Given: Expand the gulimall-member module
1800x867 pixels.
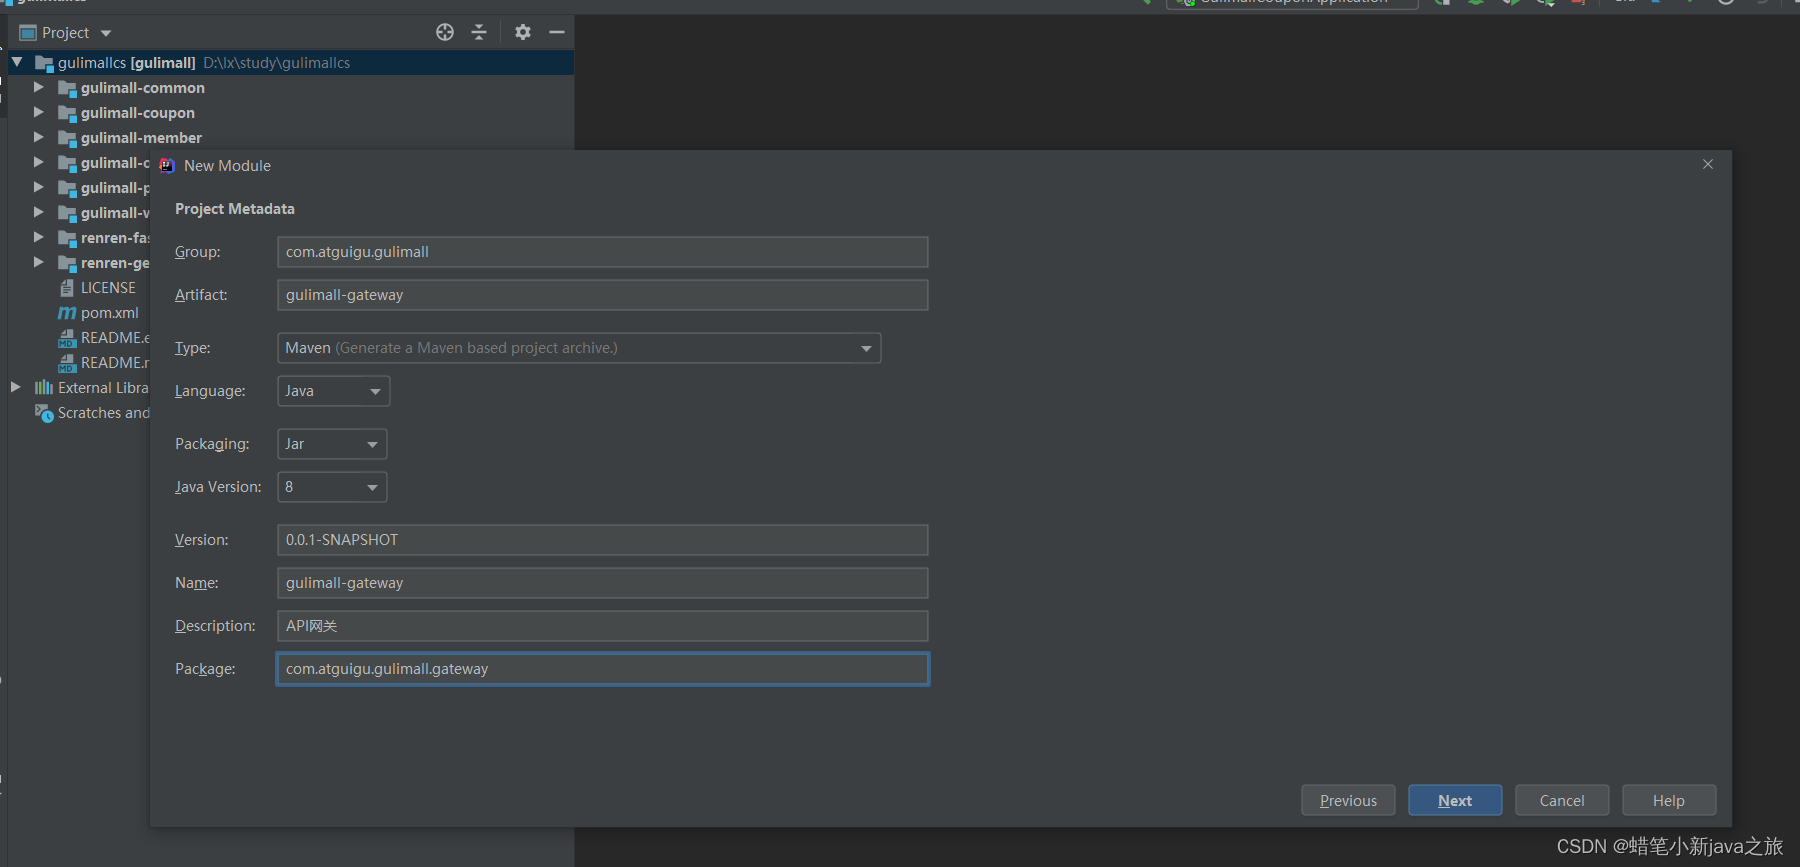Looking at the screenshot, I should (x=39, y=137).
